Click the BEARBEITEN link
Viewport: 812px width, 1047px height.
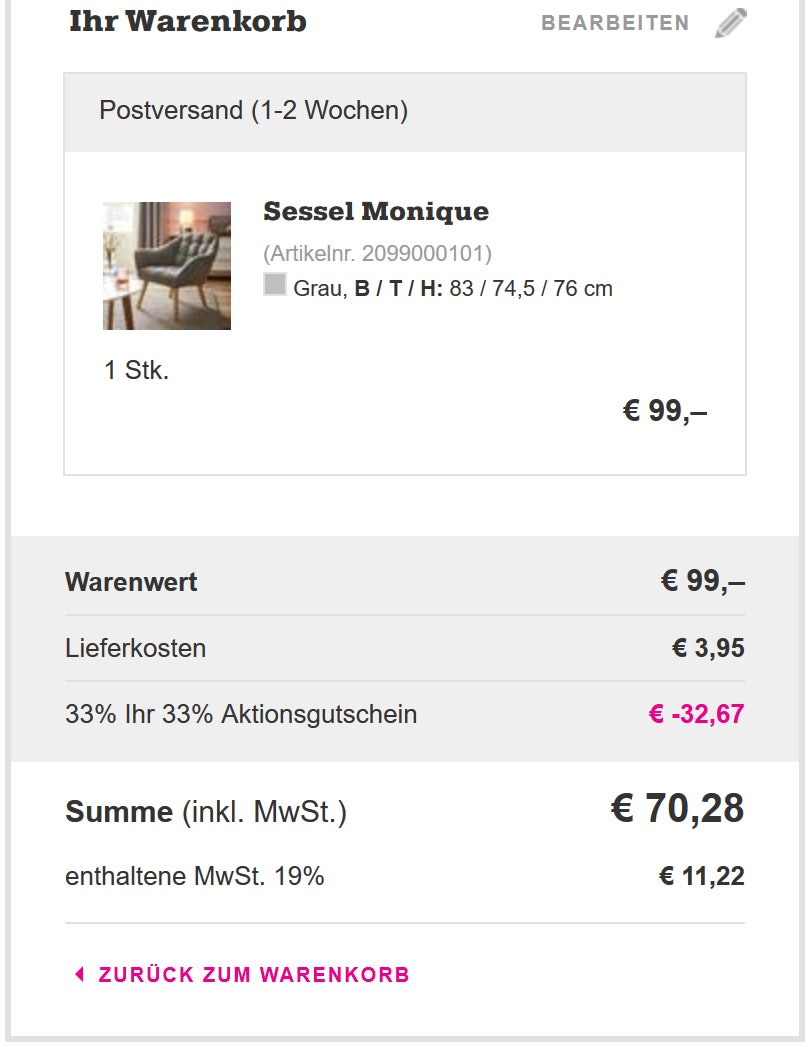(x=615, y=23)
